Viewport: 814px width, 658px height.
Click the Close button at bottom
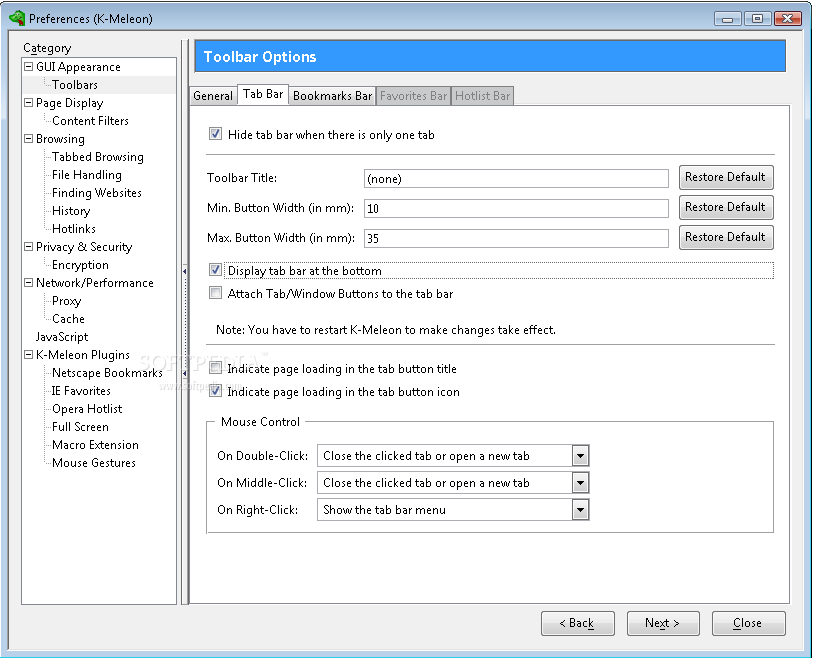tap(748, 623)
